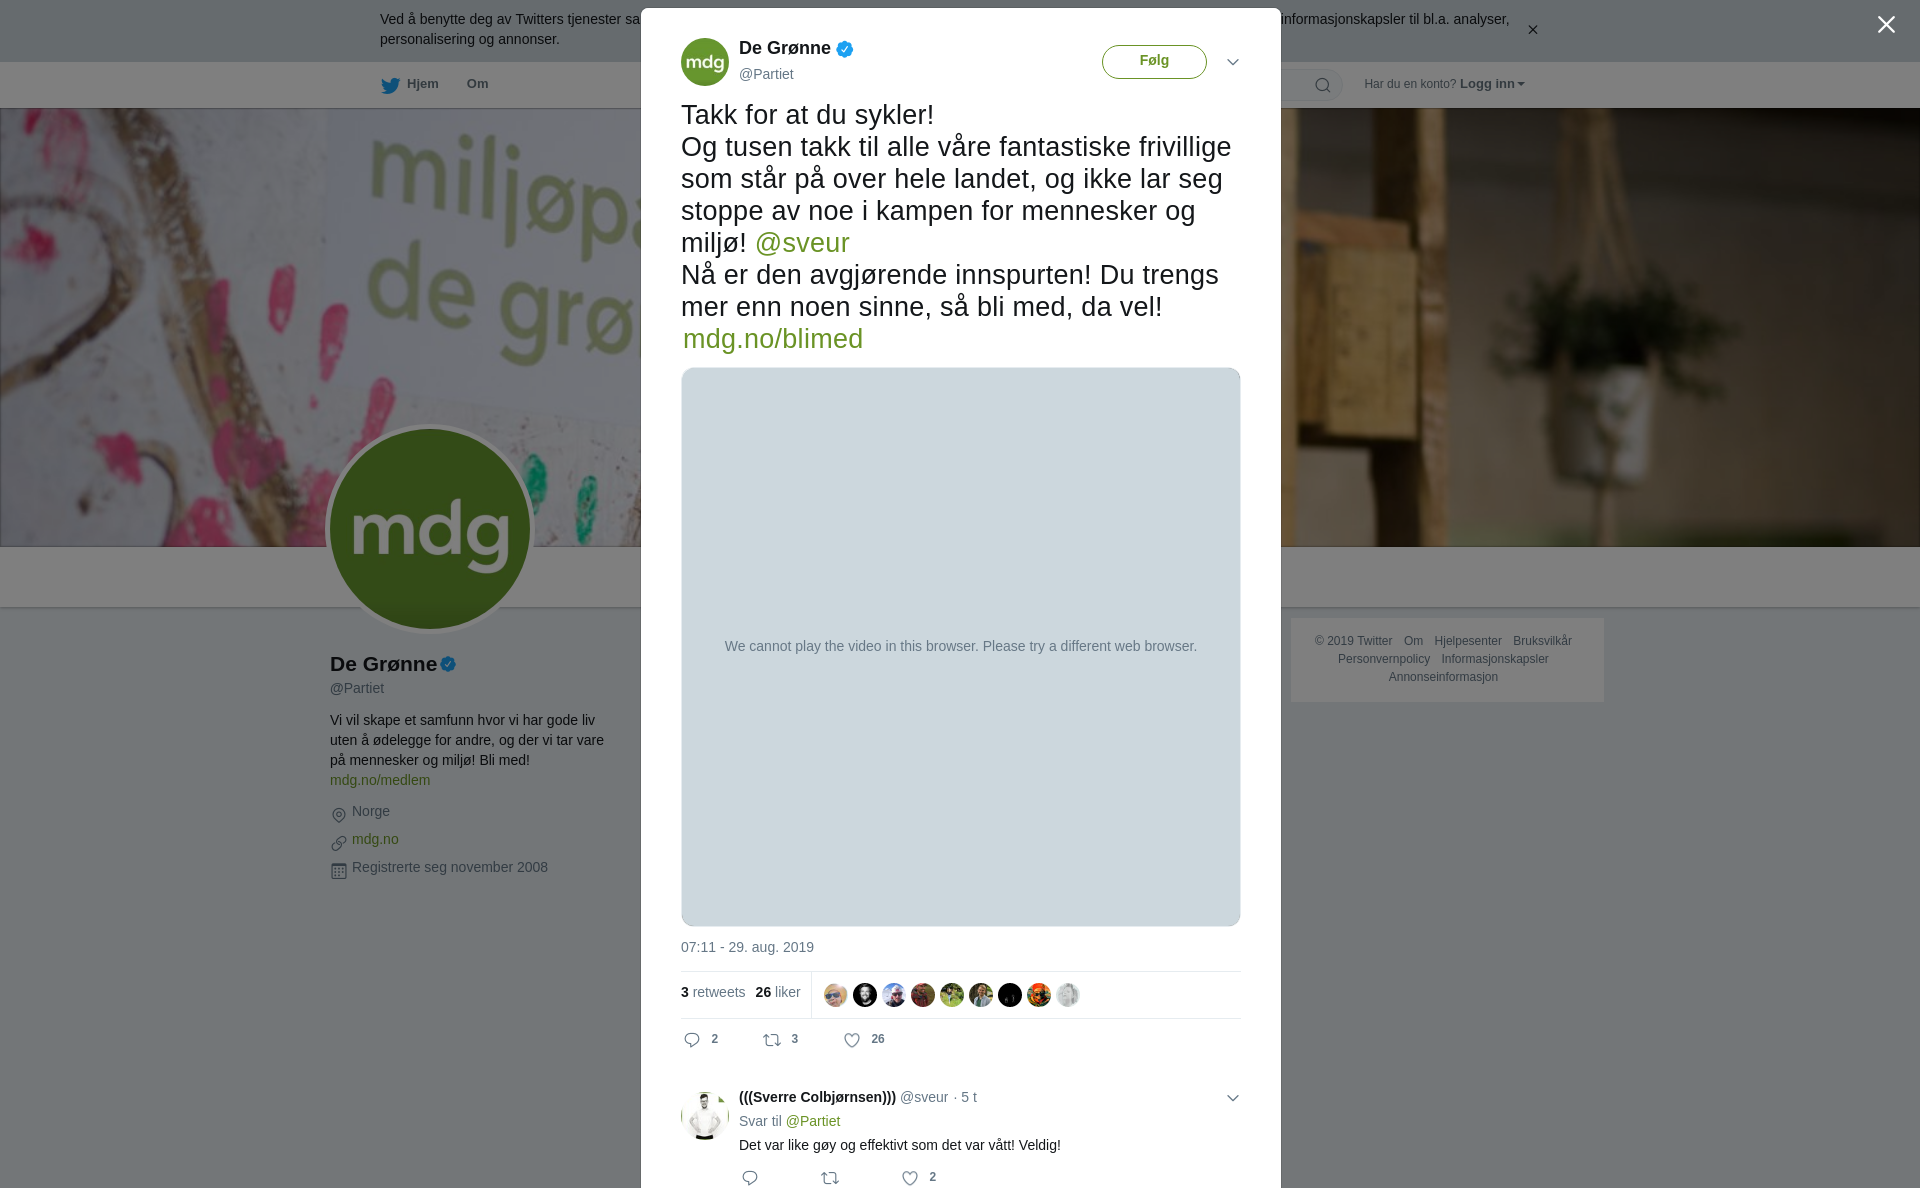Click the Twitter bird Hjem icon
The height and width of the screenshot is (1188, 1920).
pyautogui.click(x=390, y=85)
